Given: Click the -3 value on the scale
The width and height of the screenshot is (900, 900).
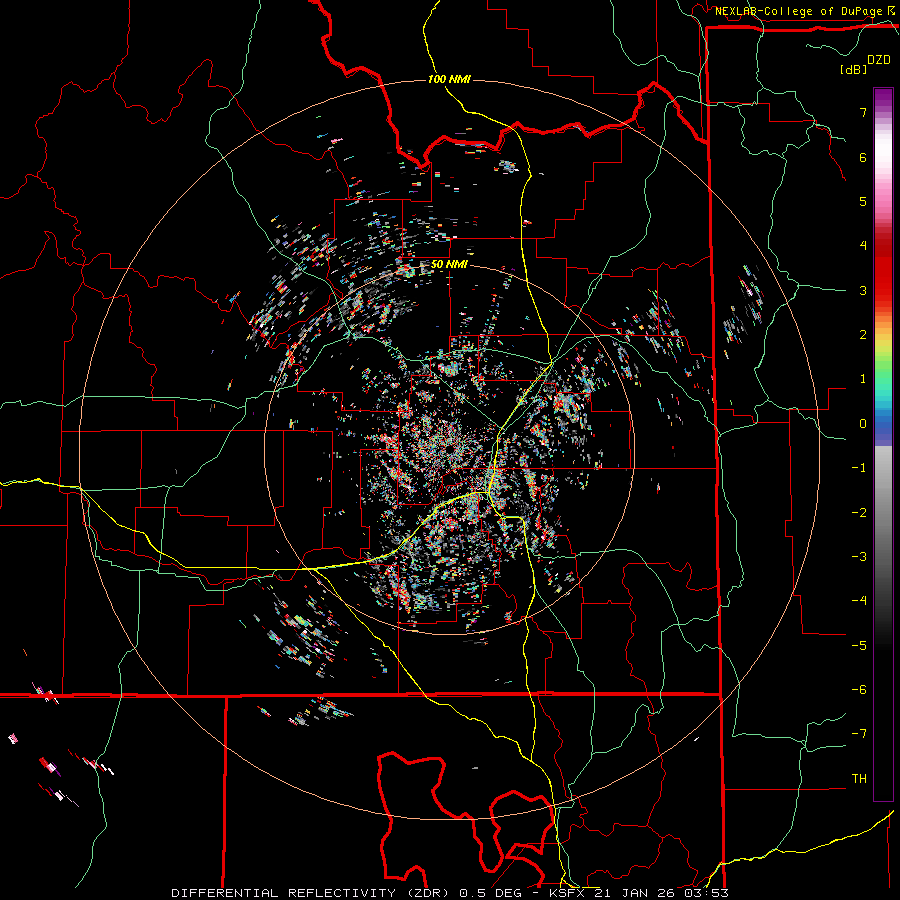Looking at the screenshot, I should 859,557.
